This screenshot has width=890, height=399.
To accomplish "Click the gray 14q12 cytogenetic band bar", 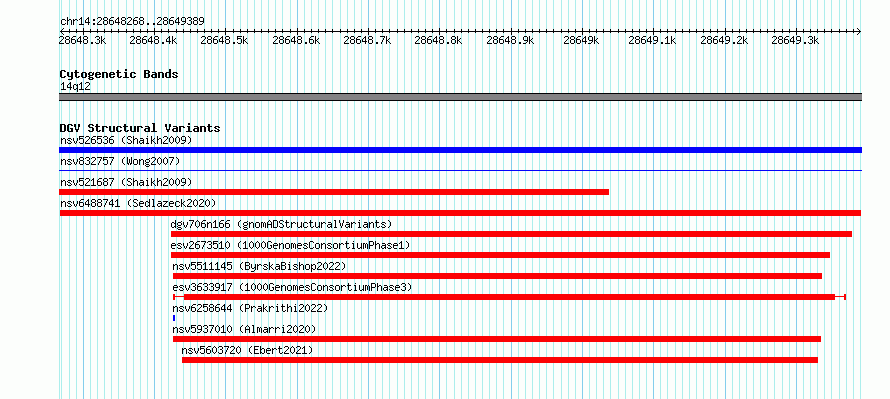I will (460, 97).
